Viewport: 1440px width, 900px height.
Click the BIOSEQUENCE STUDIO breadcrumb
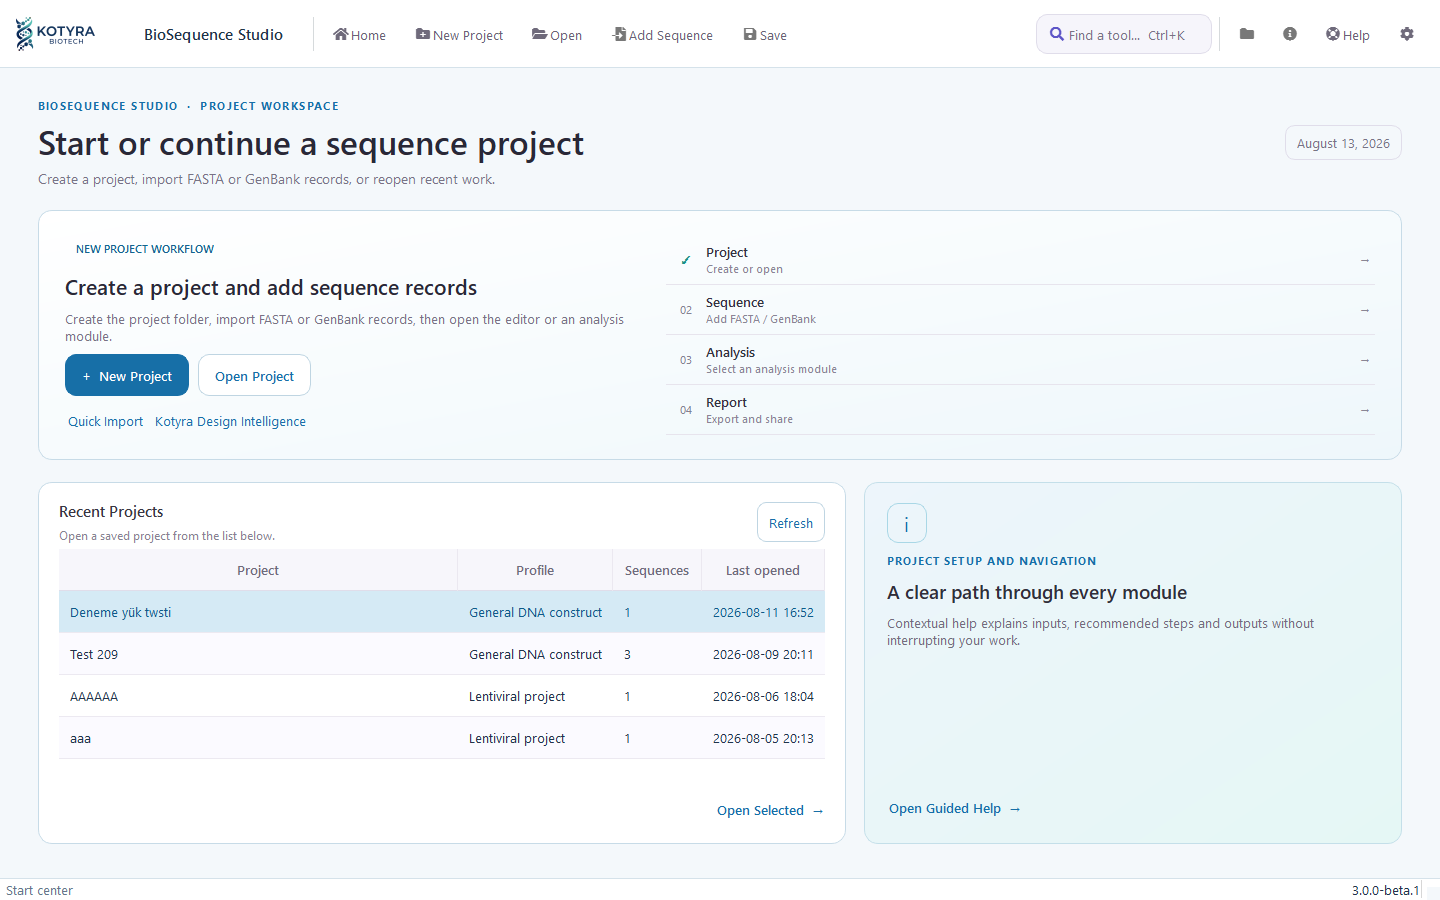[108, 106]
